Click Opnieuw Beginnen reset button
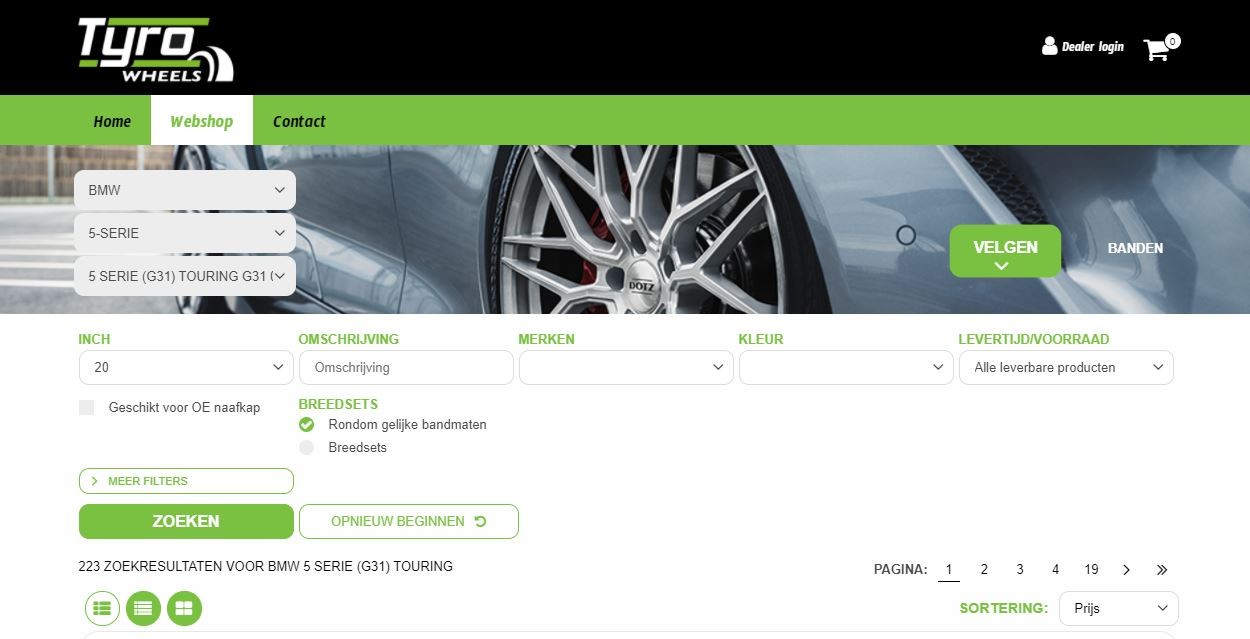The image size is (1250, 639). point(408,521)
